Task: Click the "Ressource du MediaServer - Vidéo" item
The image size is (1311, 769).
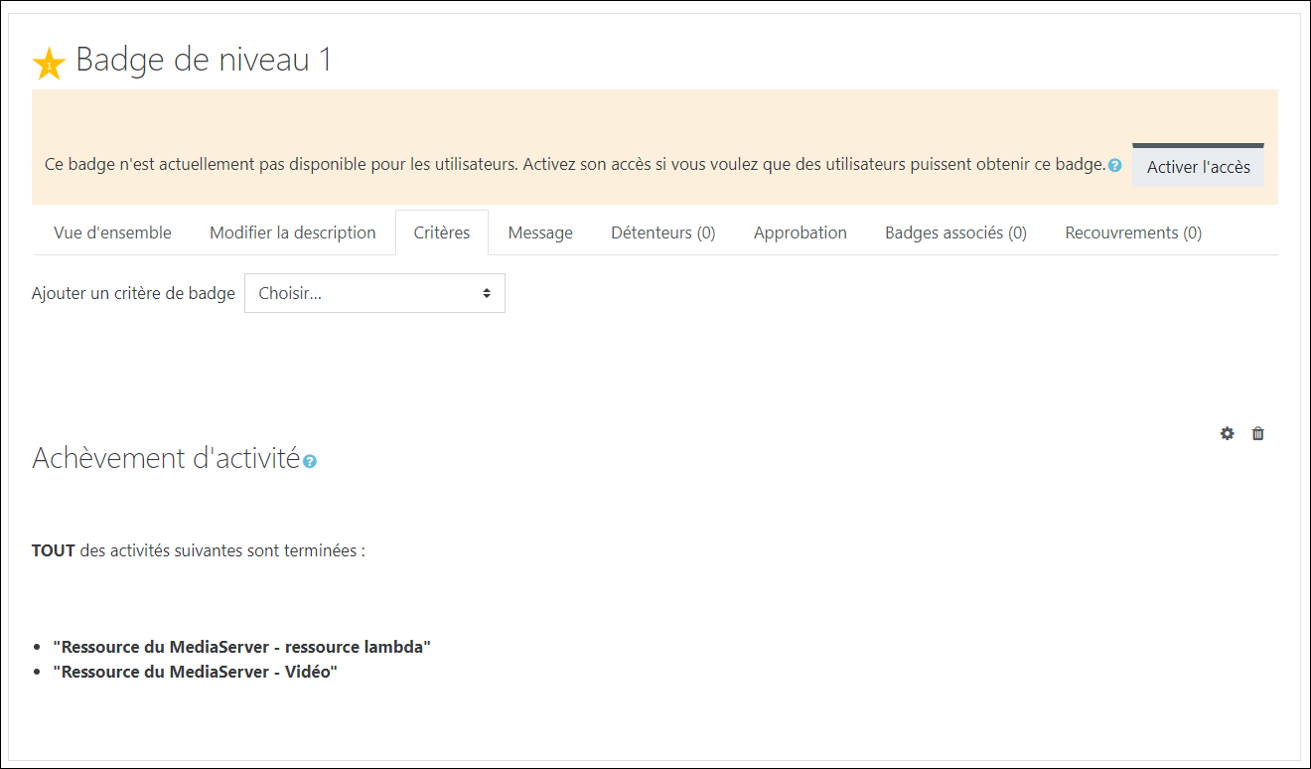Action: pos(195,672)
